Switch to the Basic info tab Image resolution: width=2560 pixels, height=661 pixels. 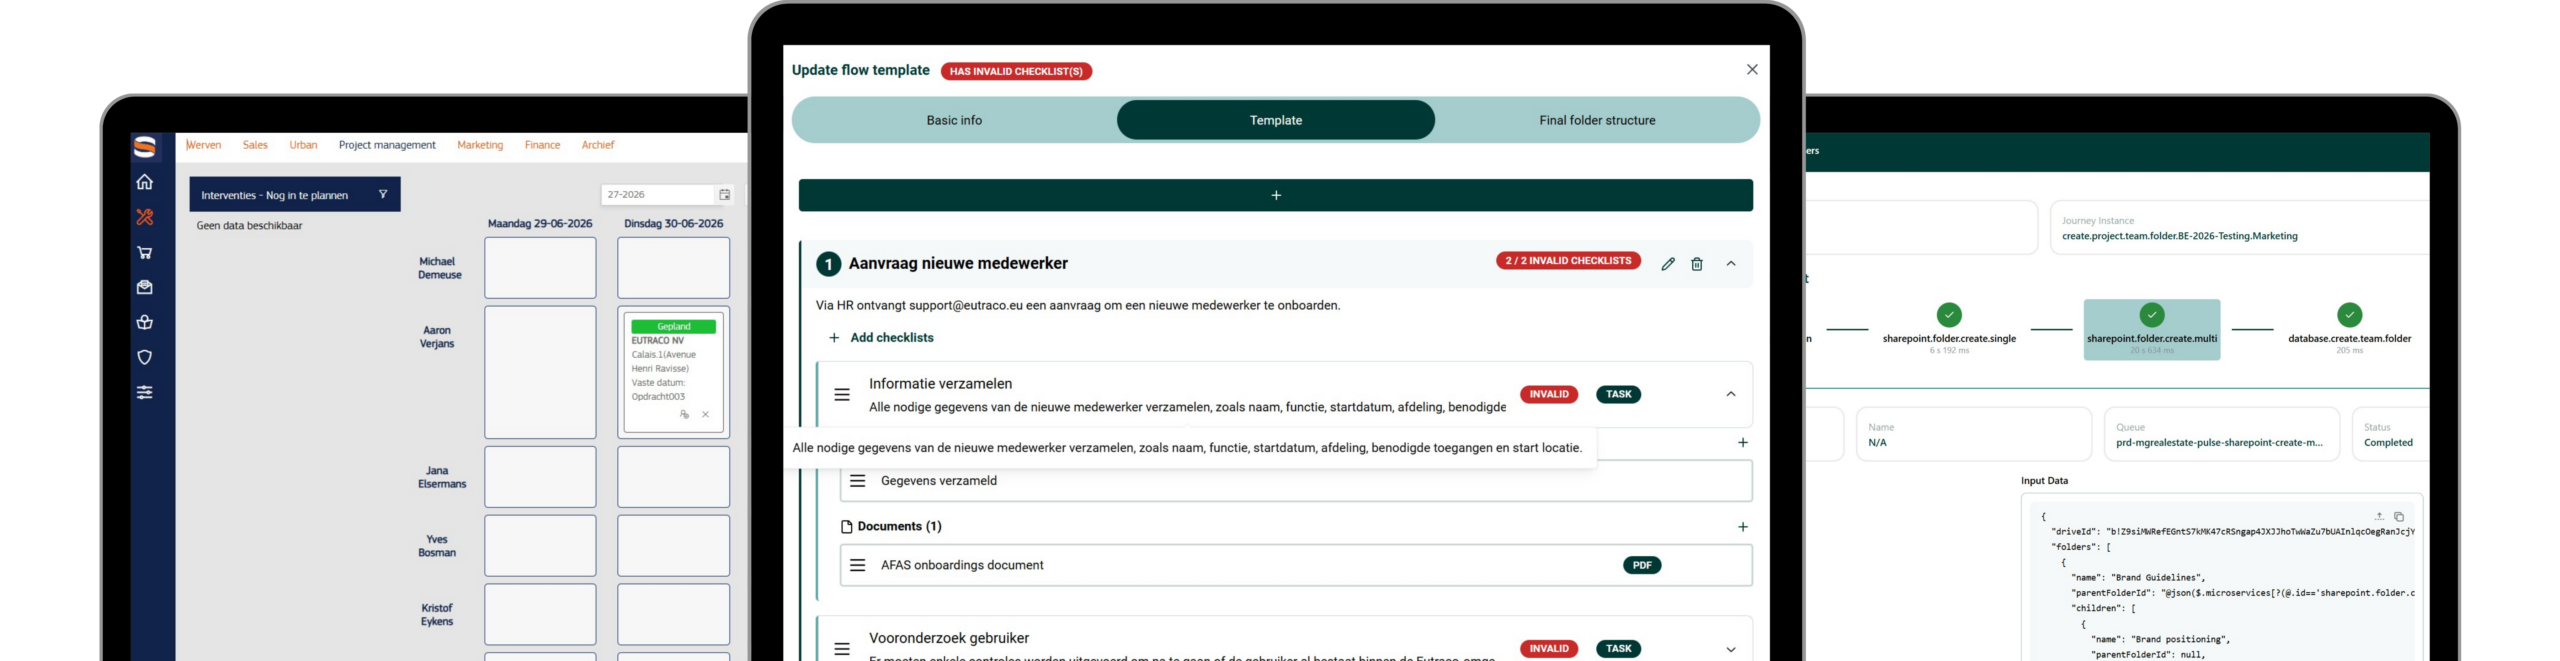click(x=954, y=120)
